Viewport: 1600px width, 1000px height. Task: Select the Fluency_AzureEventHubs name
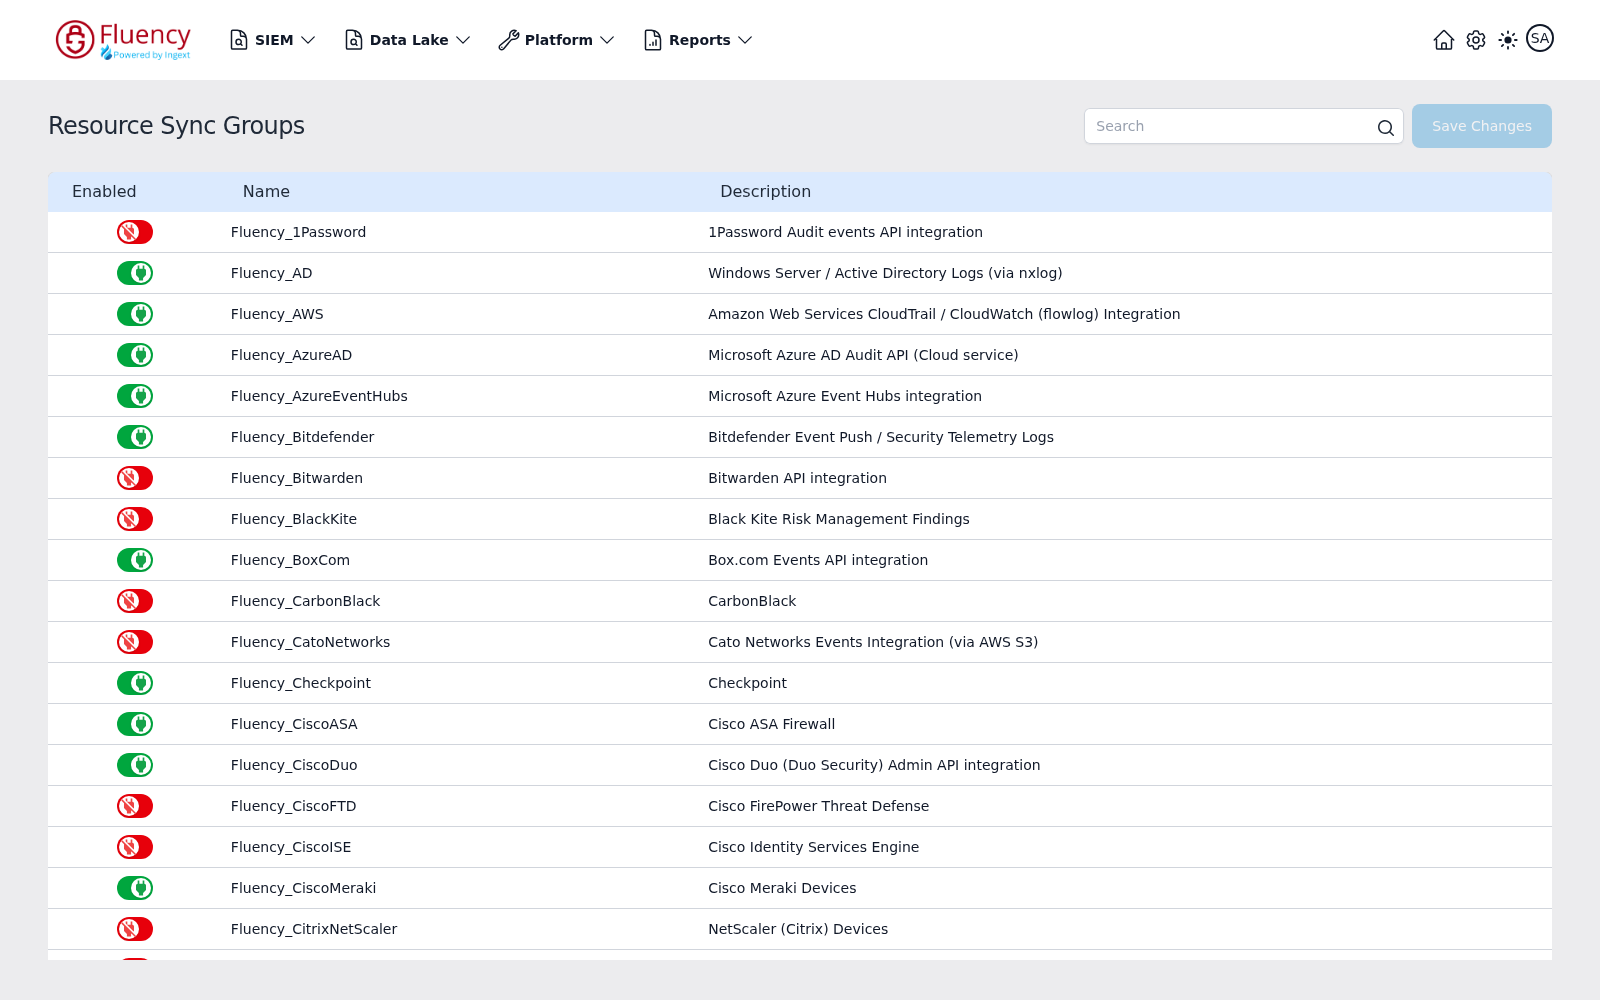(x=319, y=396)
